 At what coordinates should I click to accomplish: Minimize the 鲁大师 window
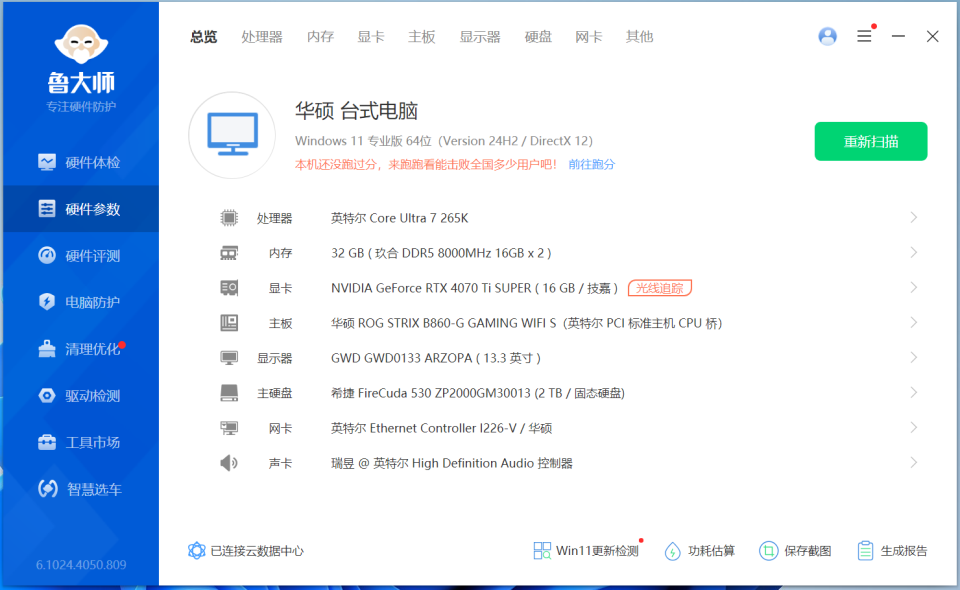[x=898, y=36]
